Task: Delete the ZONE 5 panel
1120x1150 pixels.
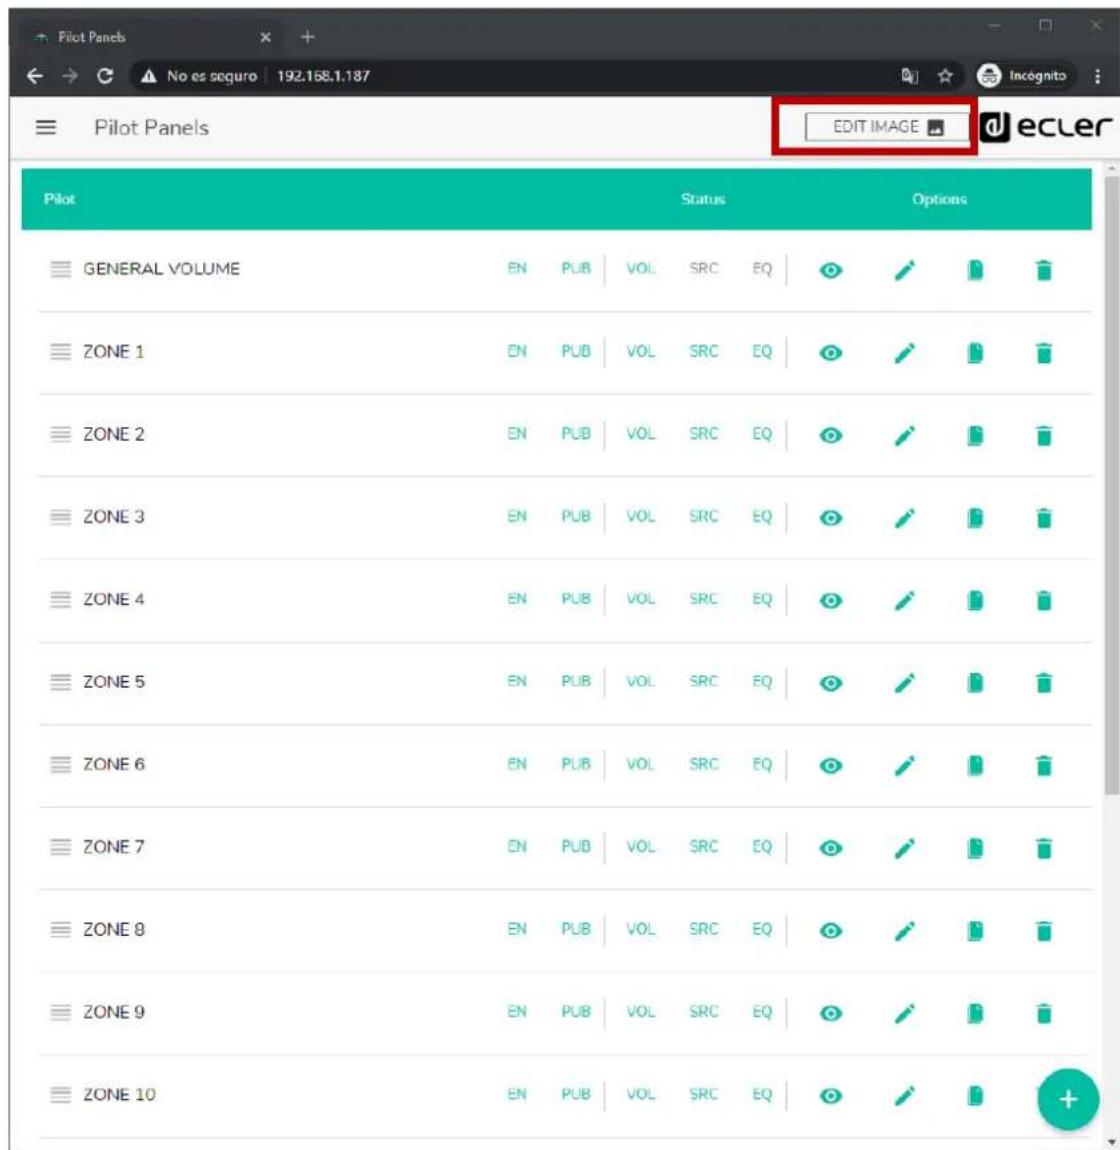Action: (1044, 683)
